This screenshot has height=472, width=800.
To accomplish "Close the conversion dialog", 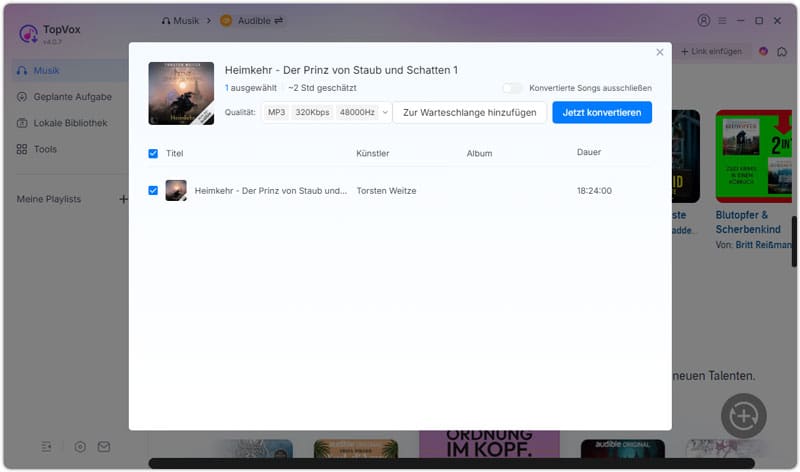I will coord(660,52).
